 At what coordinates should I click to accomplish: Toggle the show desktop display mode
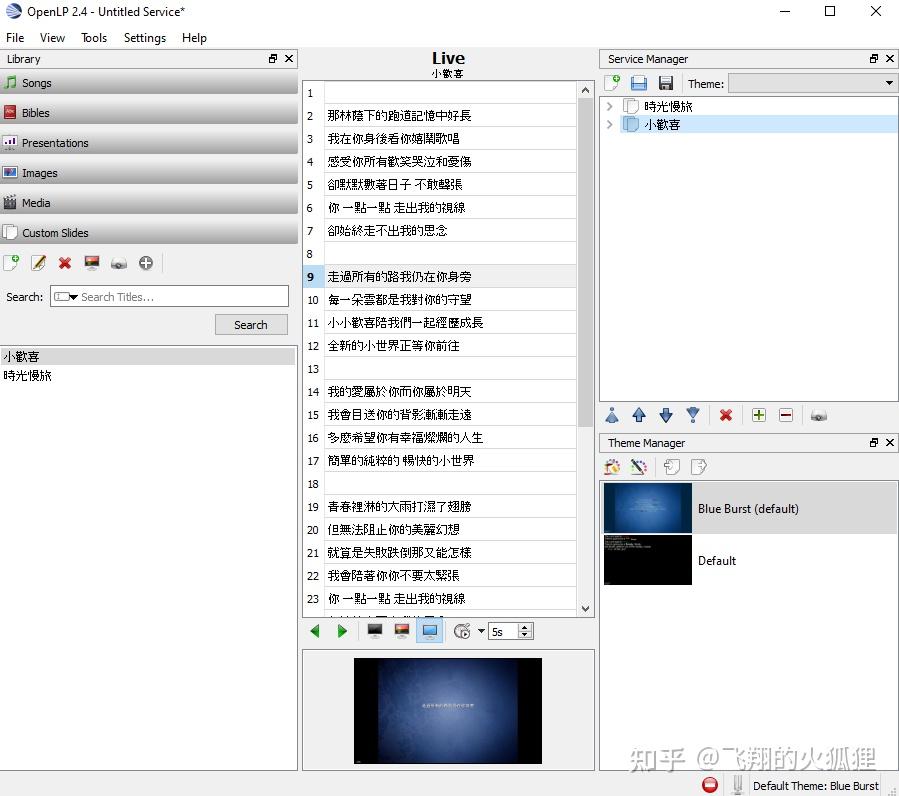click(x=429, y=630)
